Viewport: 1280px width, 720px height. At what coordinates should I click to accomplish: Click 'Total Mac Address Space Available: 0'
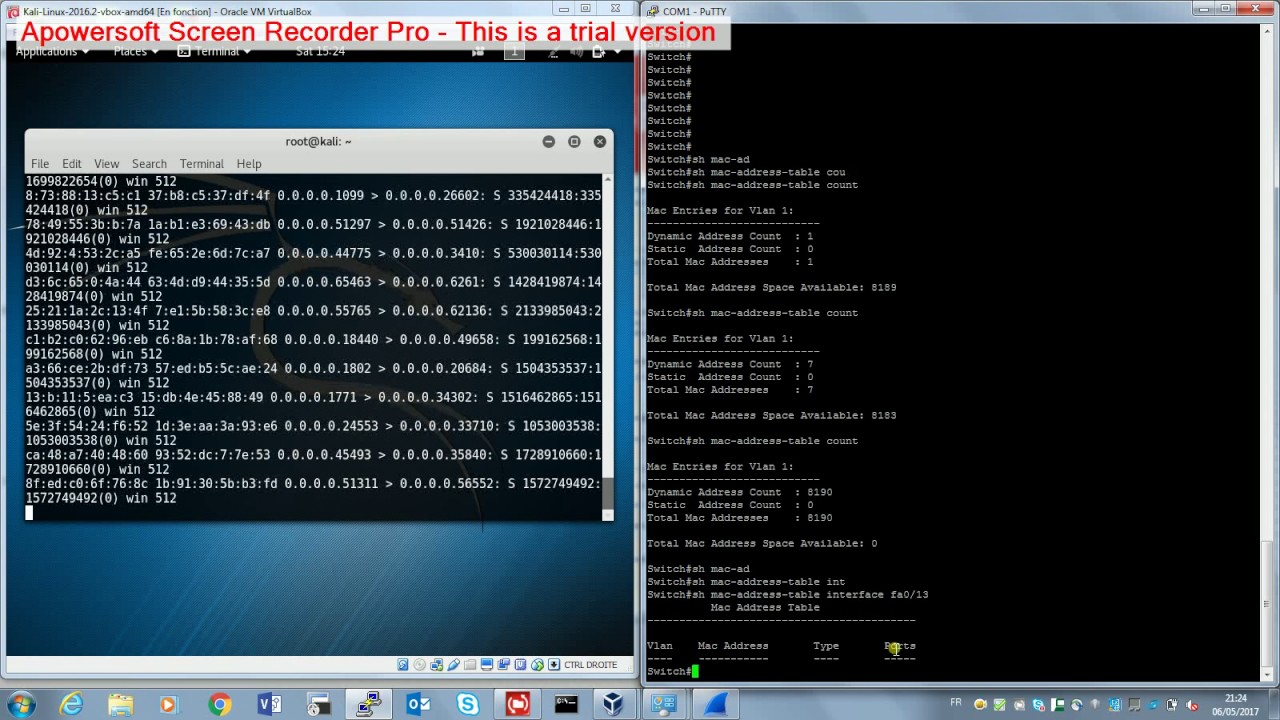click(761, 543)
